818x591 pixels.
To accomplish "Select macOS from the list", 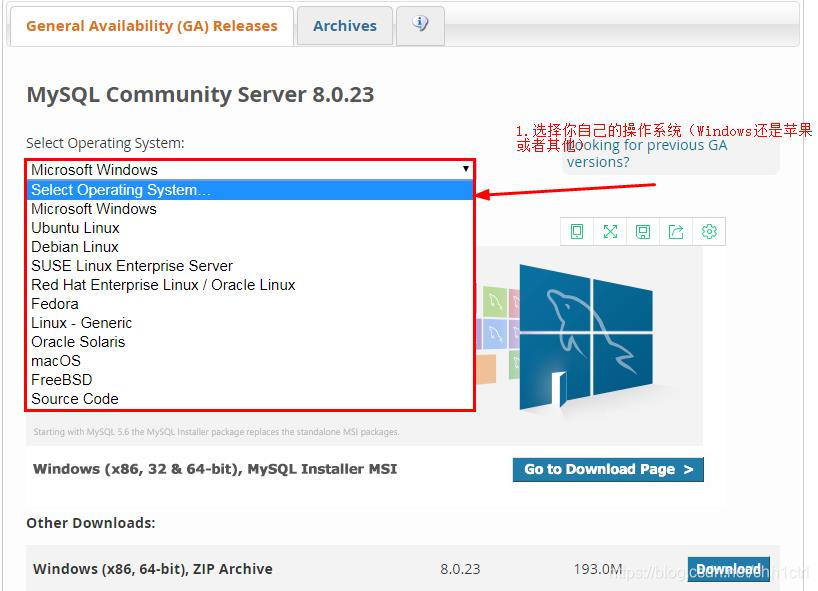I will pyautogui.click(x=250, y=361).
